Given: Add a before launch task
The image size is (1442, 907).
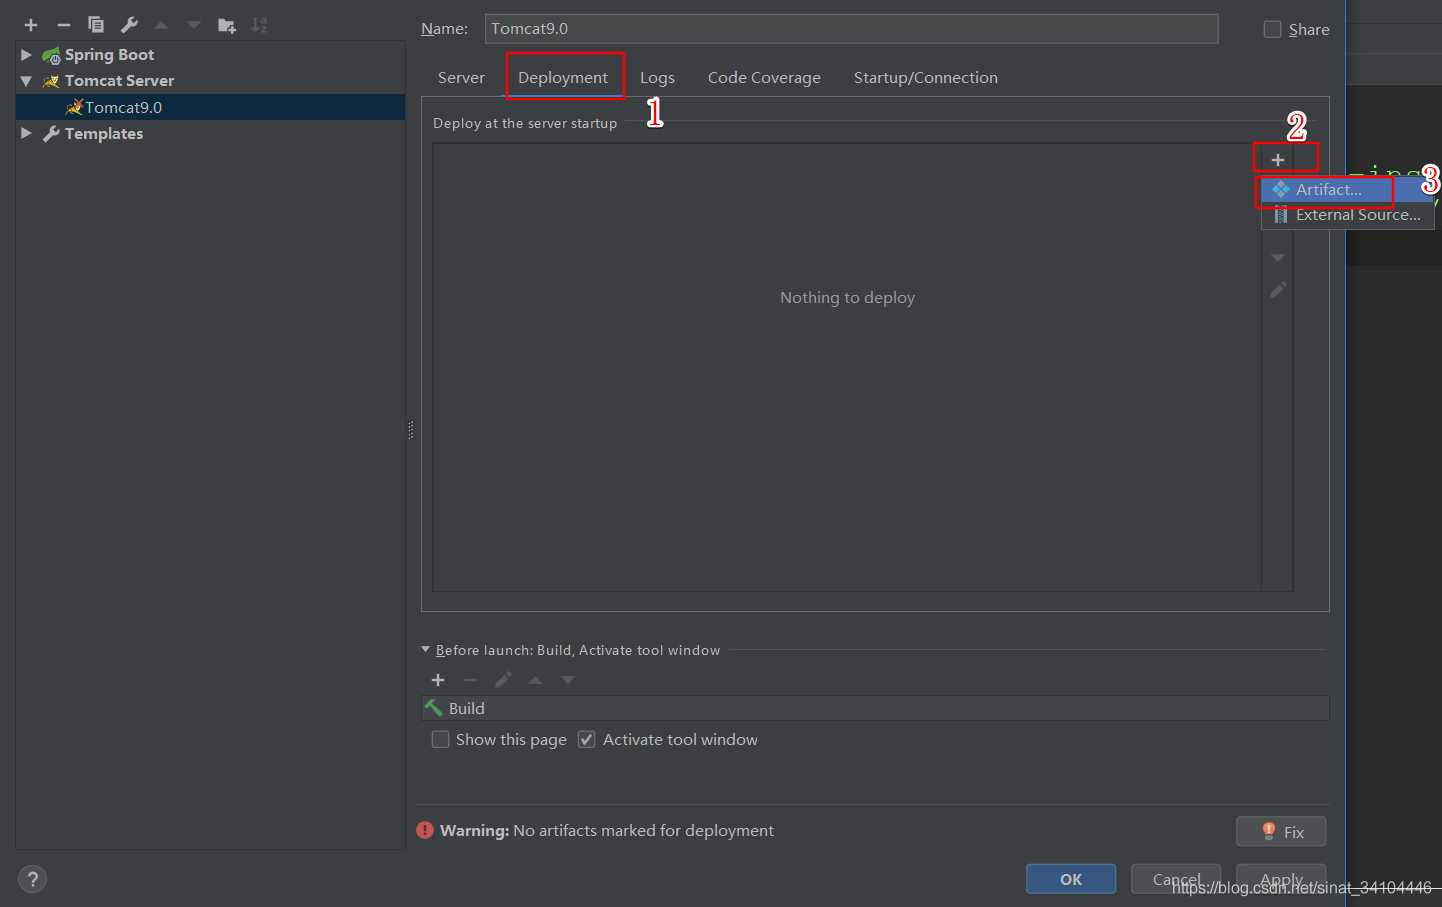Looking at the screenshot, I should (438, 680).
